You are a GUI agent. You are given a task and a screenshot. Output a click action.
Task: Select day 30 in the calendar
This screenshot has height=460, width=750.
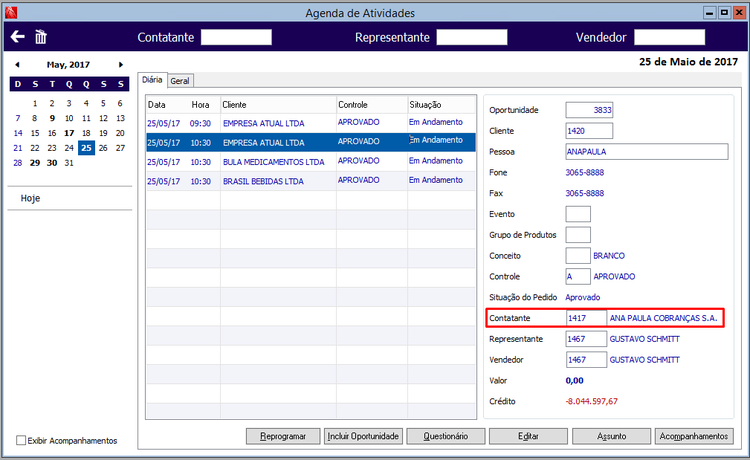[x=52, y=163]
